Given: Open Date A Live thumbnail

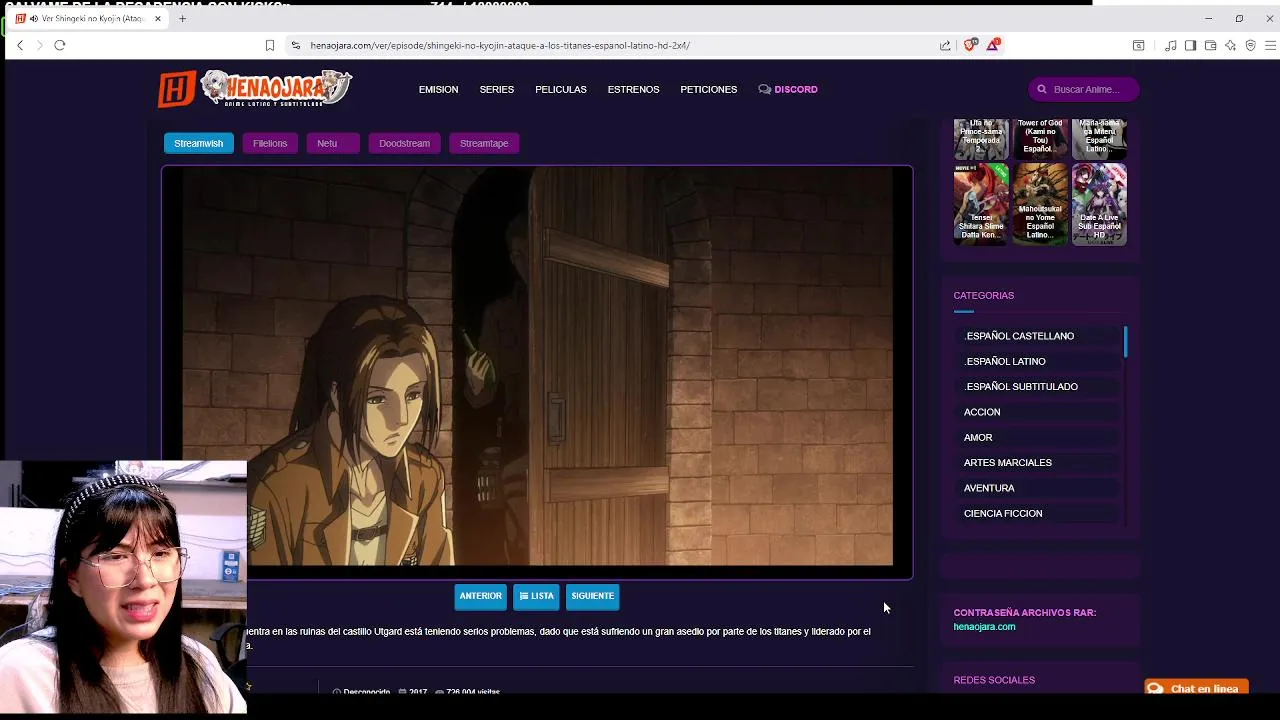Looking at the screenshot, I should point(1099,204).
